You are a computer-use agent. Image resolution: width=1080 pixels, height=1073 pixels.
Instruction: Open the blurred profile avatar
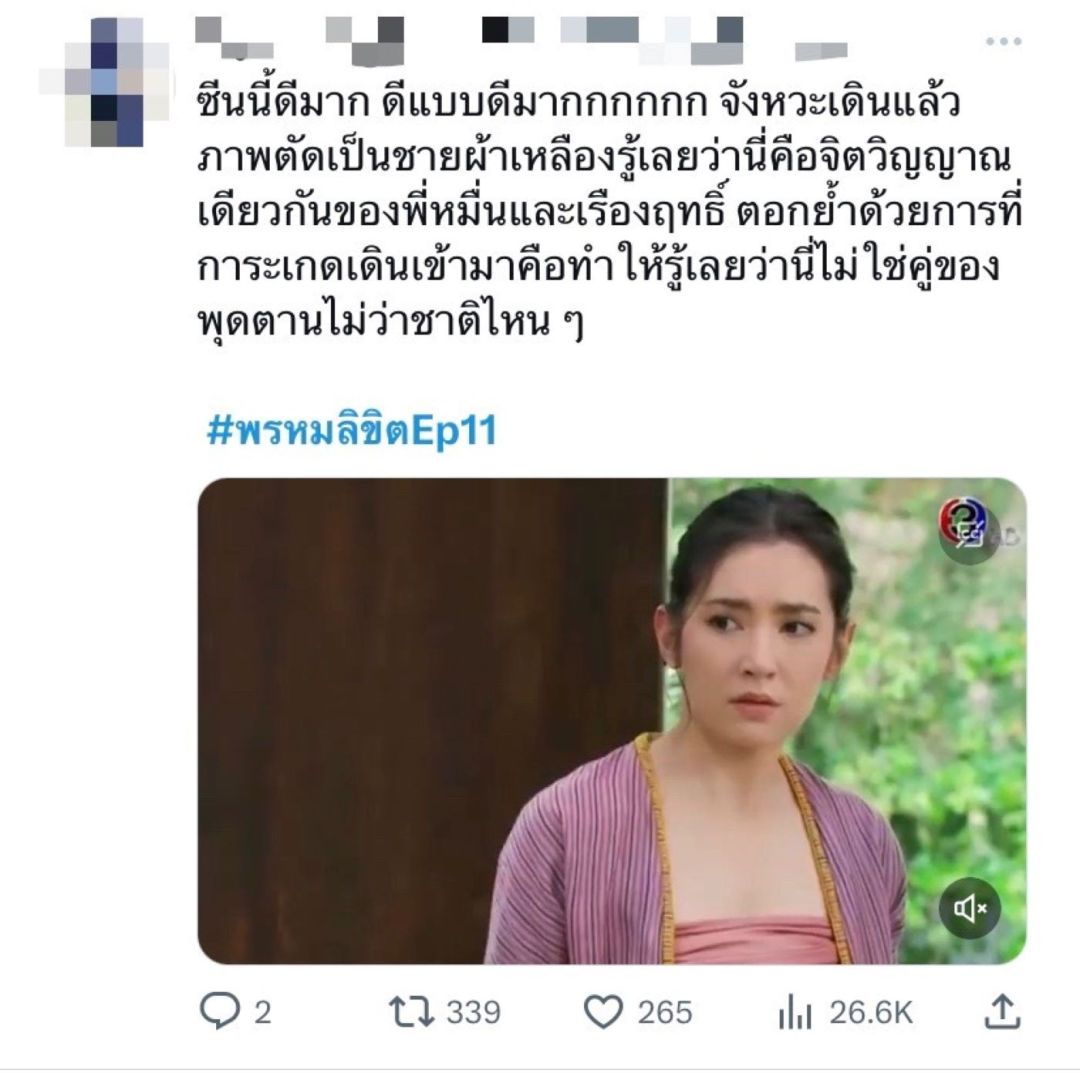[x=104, y=82]
